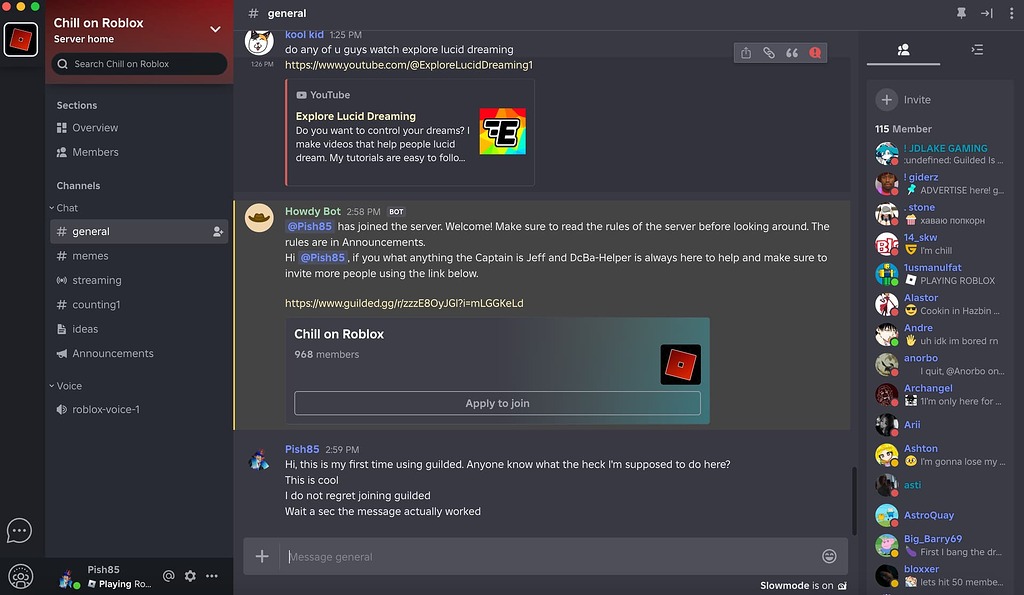The height and width of the screenshot is (595, 1024).
Task: Select the quote icon on the hovered message
Action: pyautogui.click(x=792, y=52)
